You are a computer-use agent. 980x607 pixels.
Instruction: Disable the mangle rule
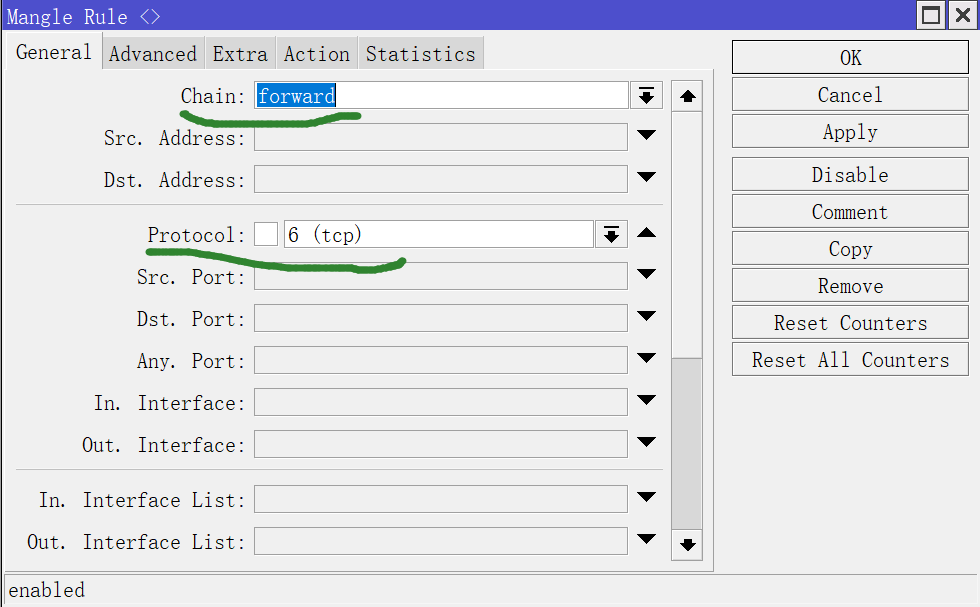pos(850,175)
